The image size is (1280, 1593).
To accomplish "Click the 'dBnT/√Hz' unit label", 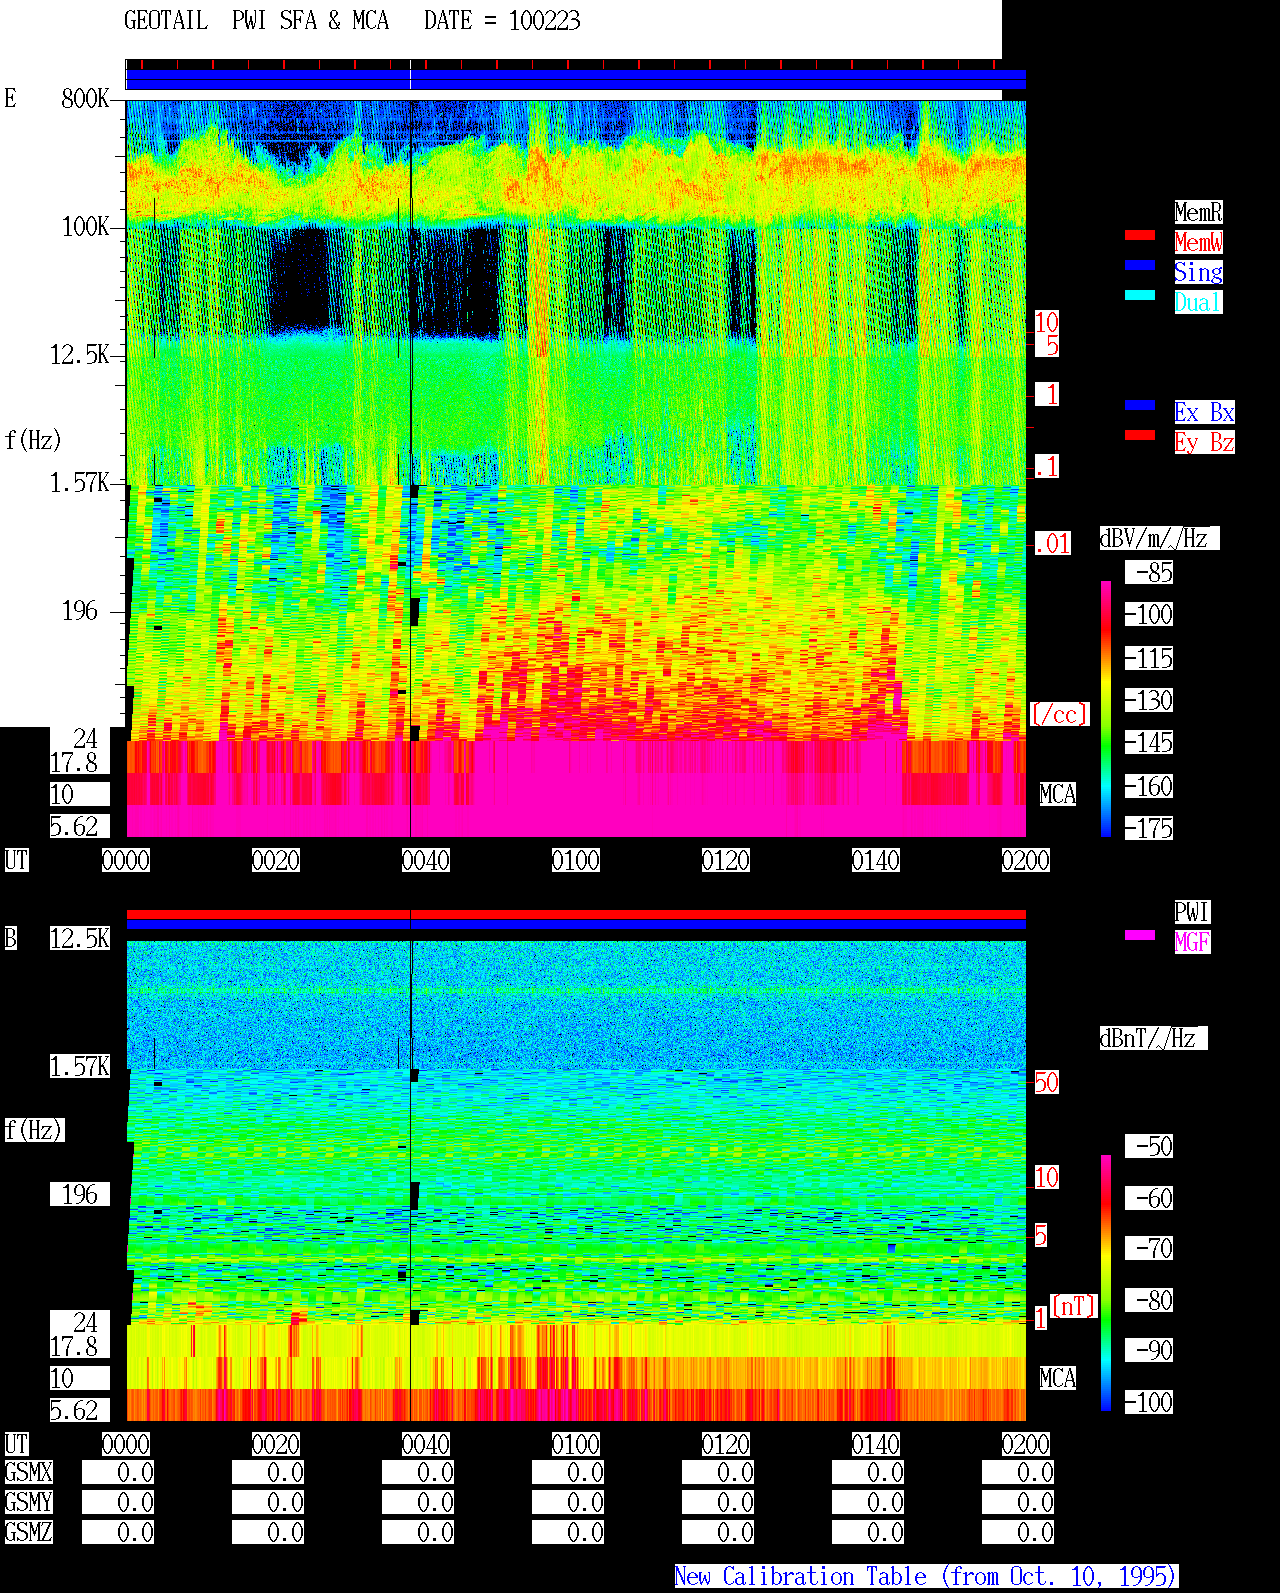I will tap(1153, 1038).
